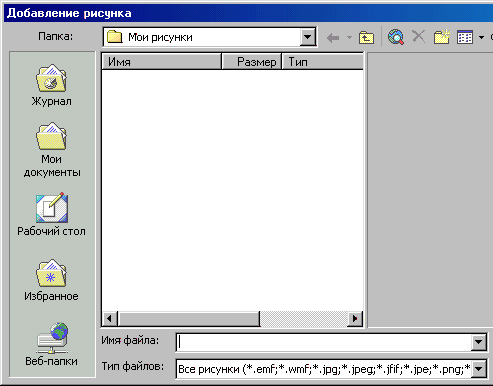The width and height of the screenshot is (493, 386).
Task: Click the Delete (X) toolbar icon
Action: click(418, 36)
